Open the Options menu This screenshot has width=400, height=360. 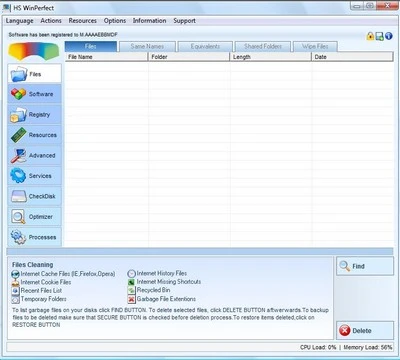tap(115, 21)
